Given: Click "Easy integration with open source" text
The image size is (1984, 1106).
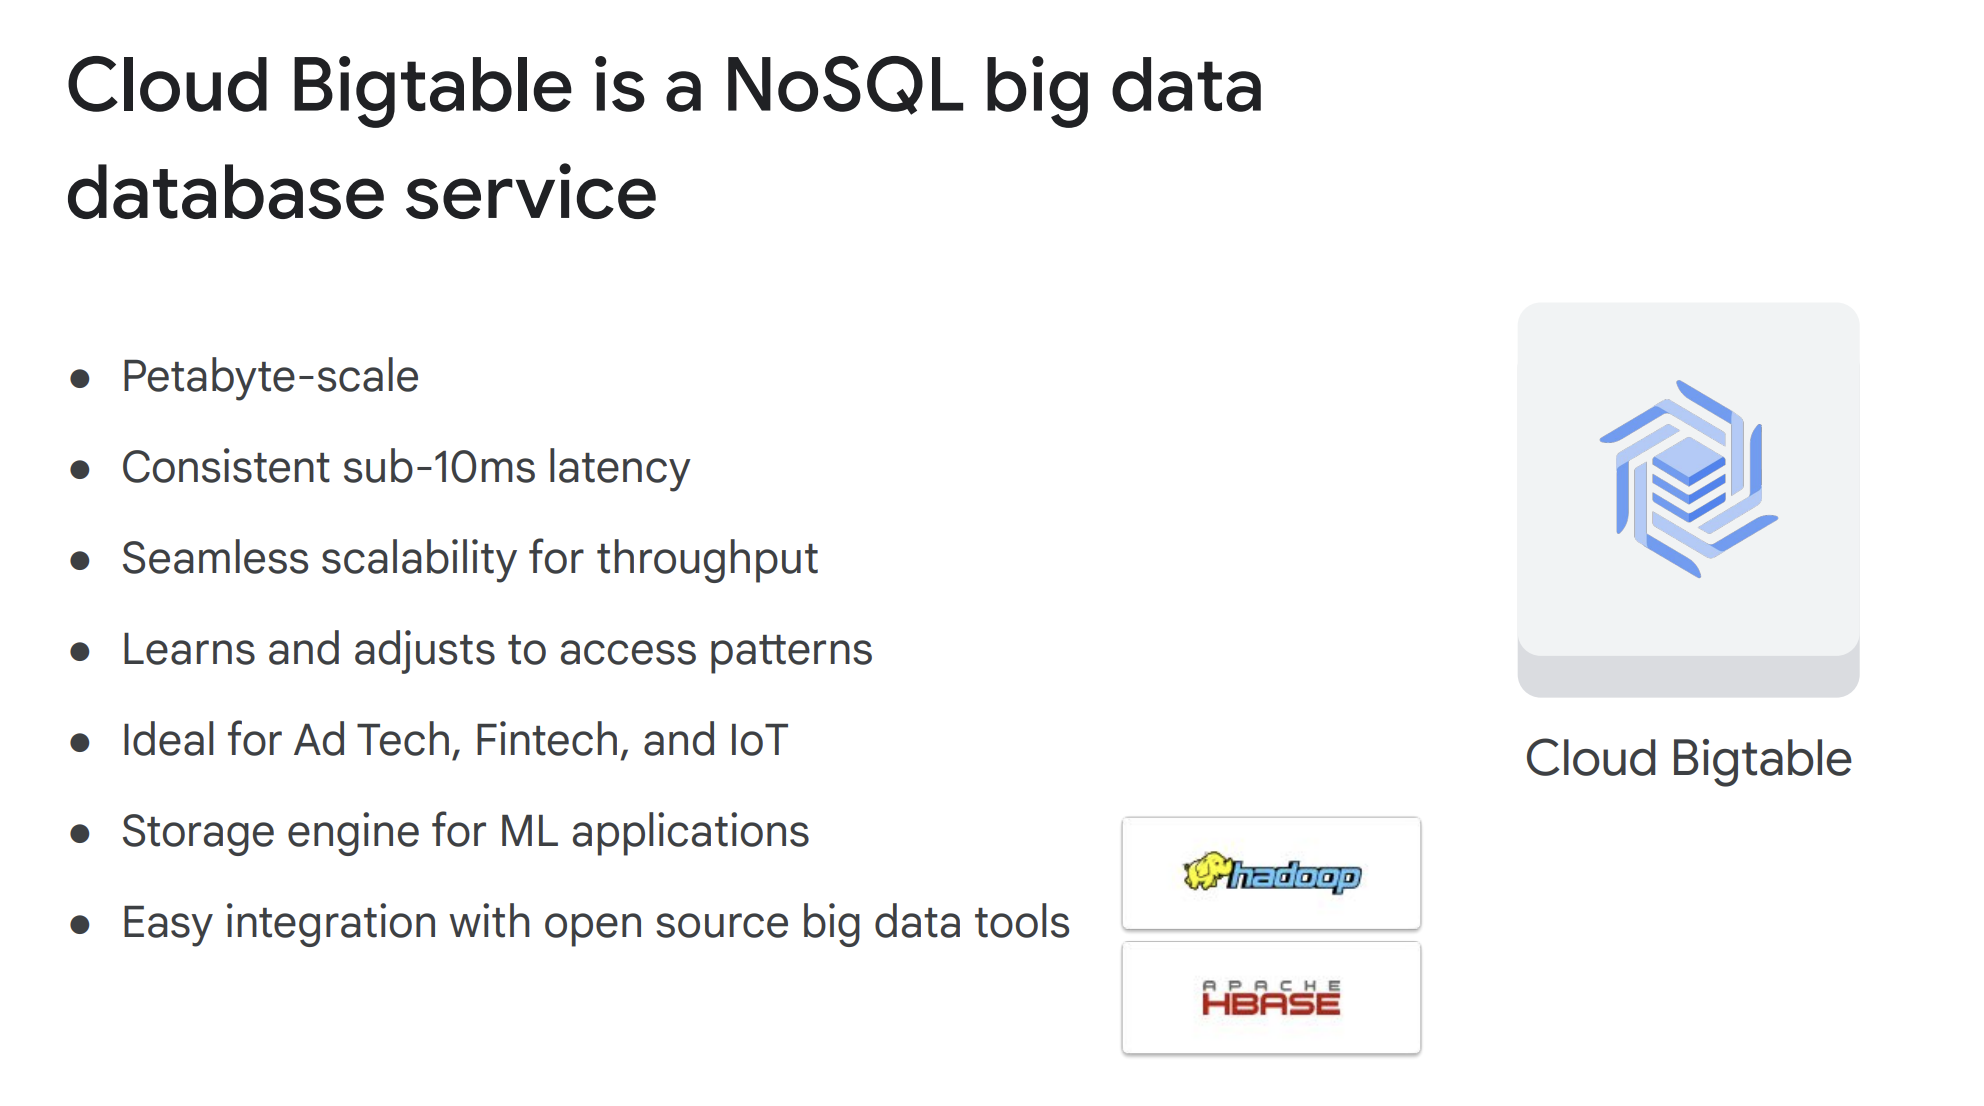Looking at the screenshot, I should coord(595,923).
